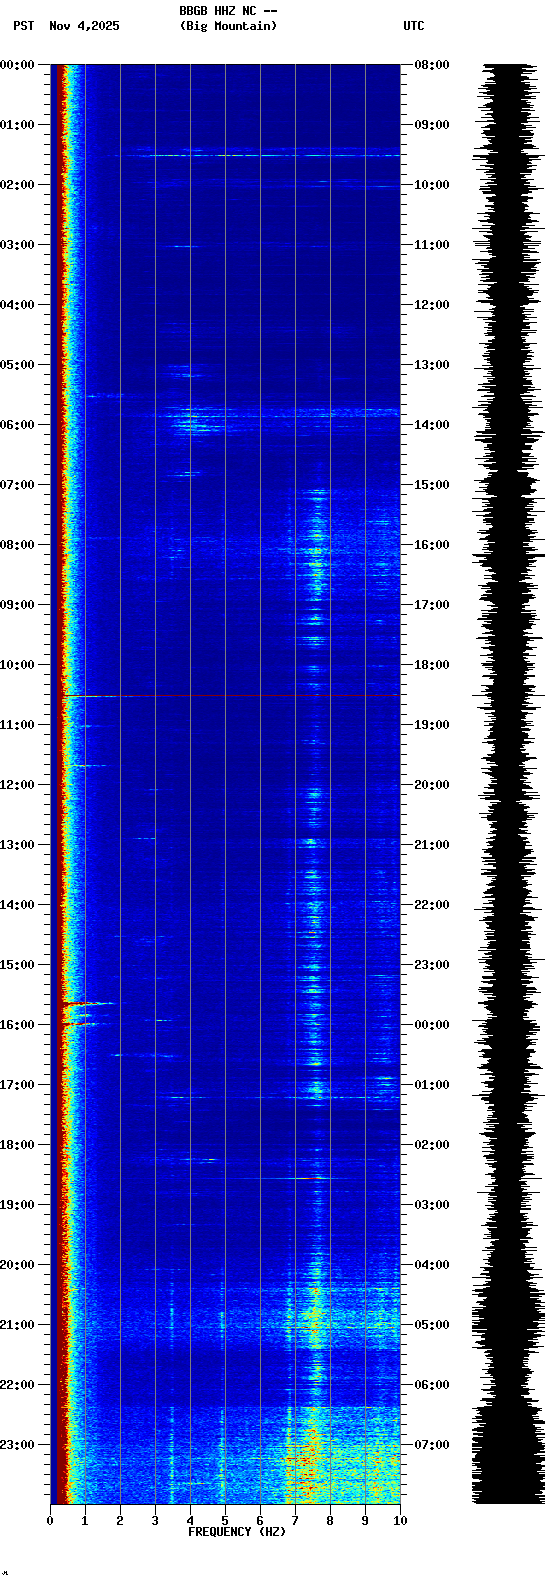Image resolution: width=552 pixels, height=1584 pixels.
Task: Click the PST '07:00' time label
Action: click(x=18, y=485)
